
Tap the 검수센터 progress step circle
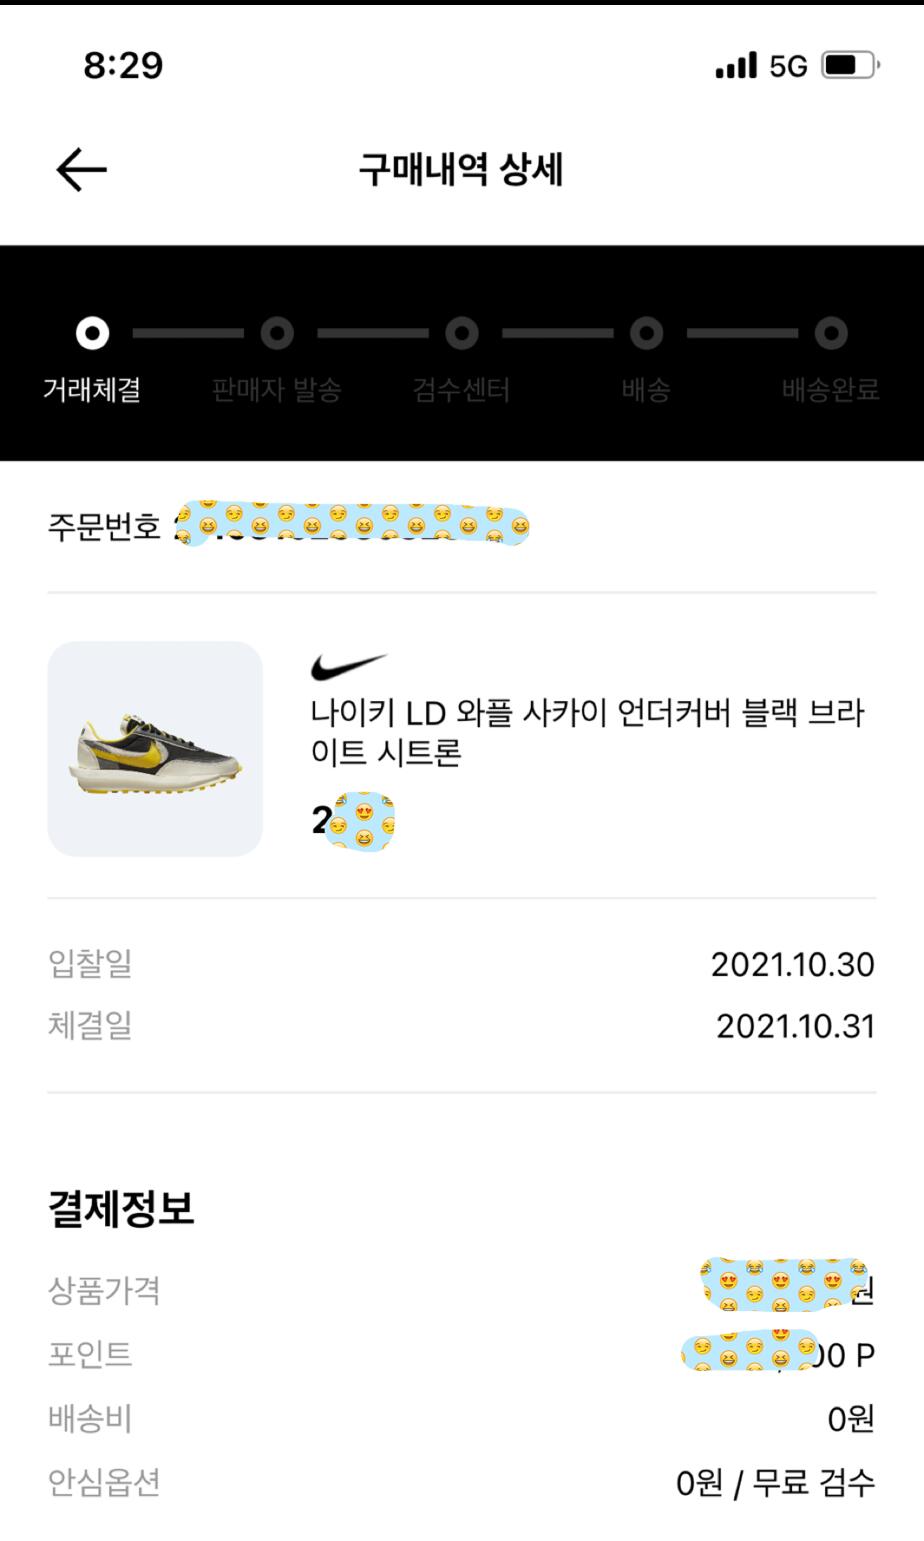click(x=461, y=333)
